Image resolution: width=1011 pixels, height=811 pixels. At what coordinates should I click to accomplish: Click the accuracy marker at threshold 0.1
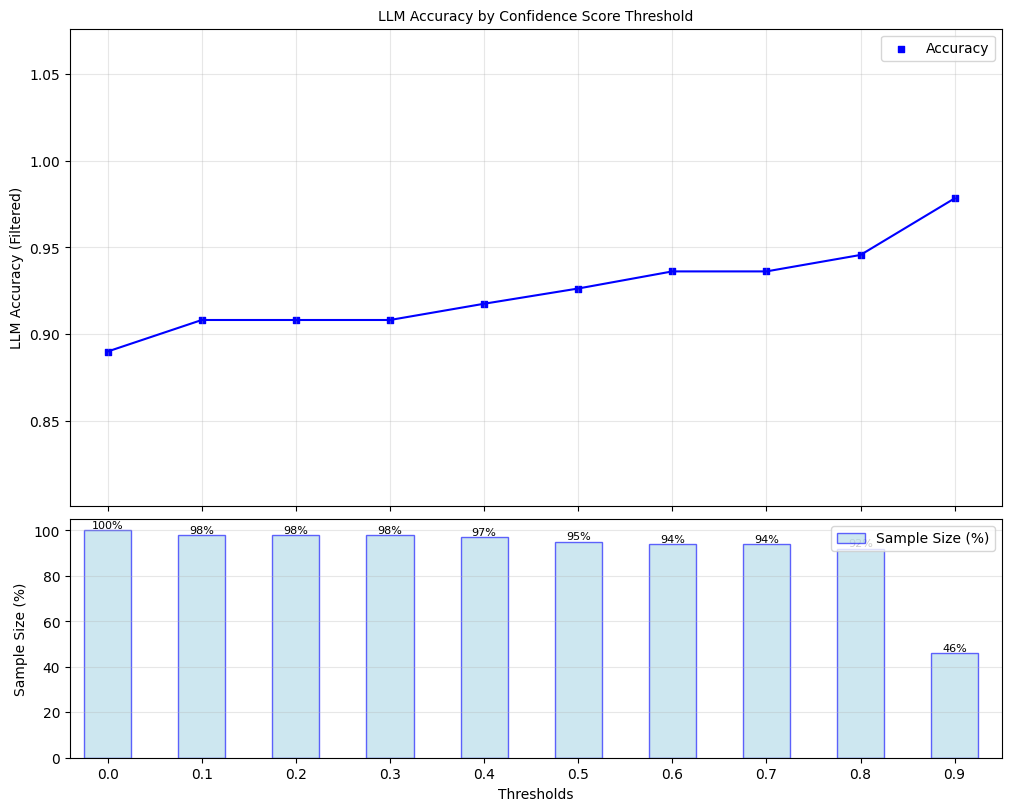pos(202,320)
